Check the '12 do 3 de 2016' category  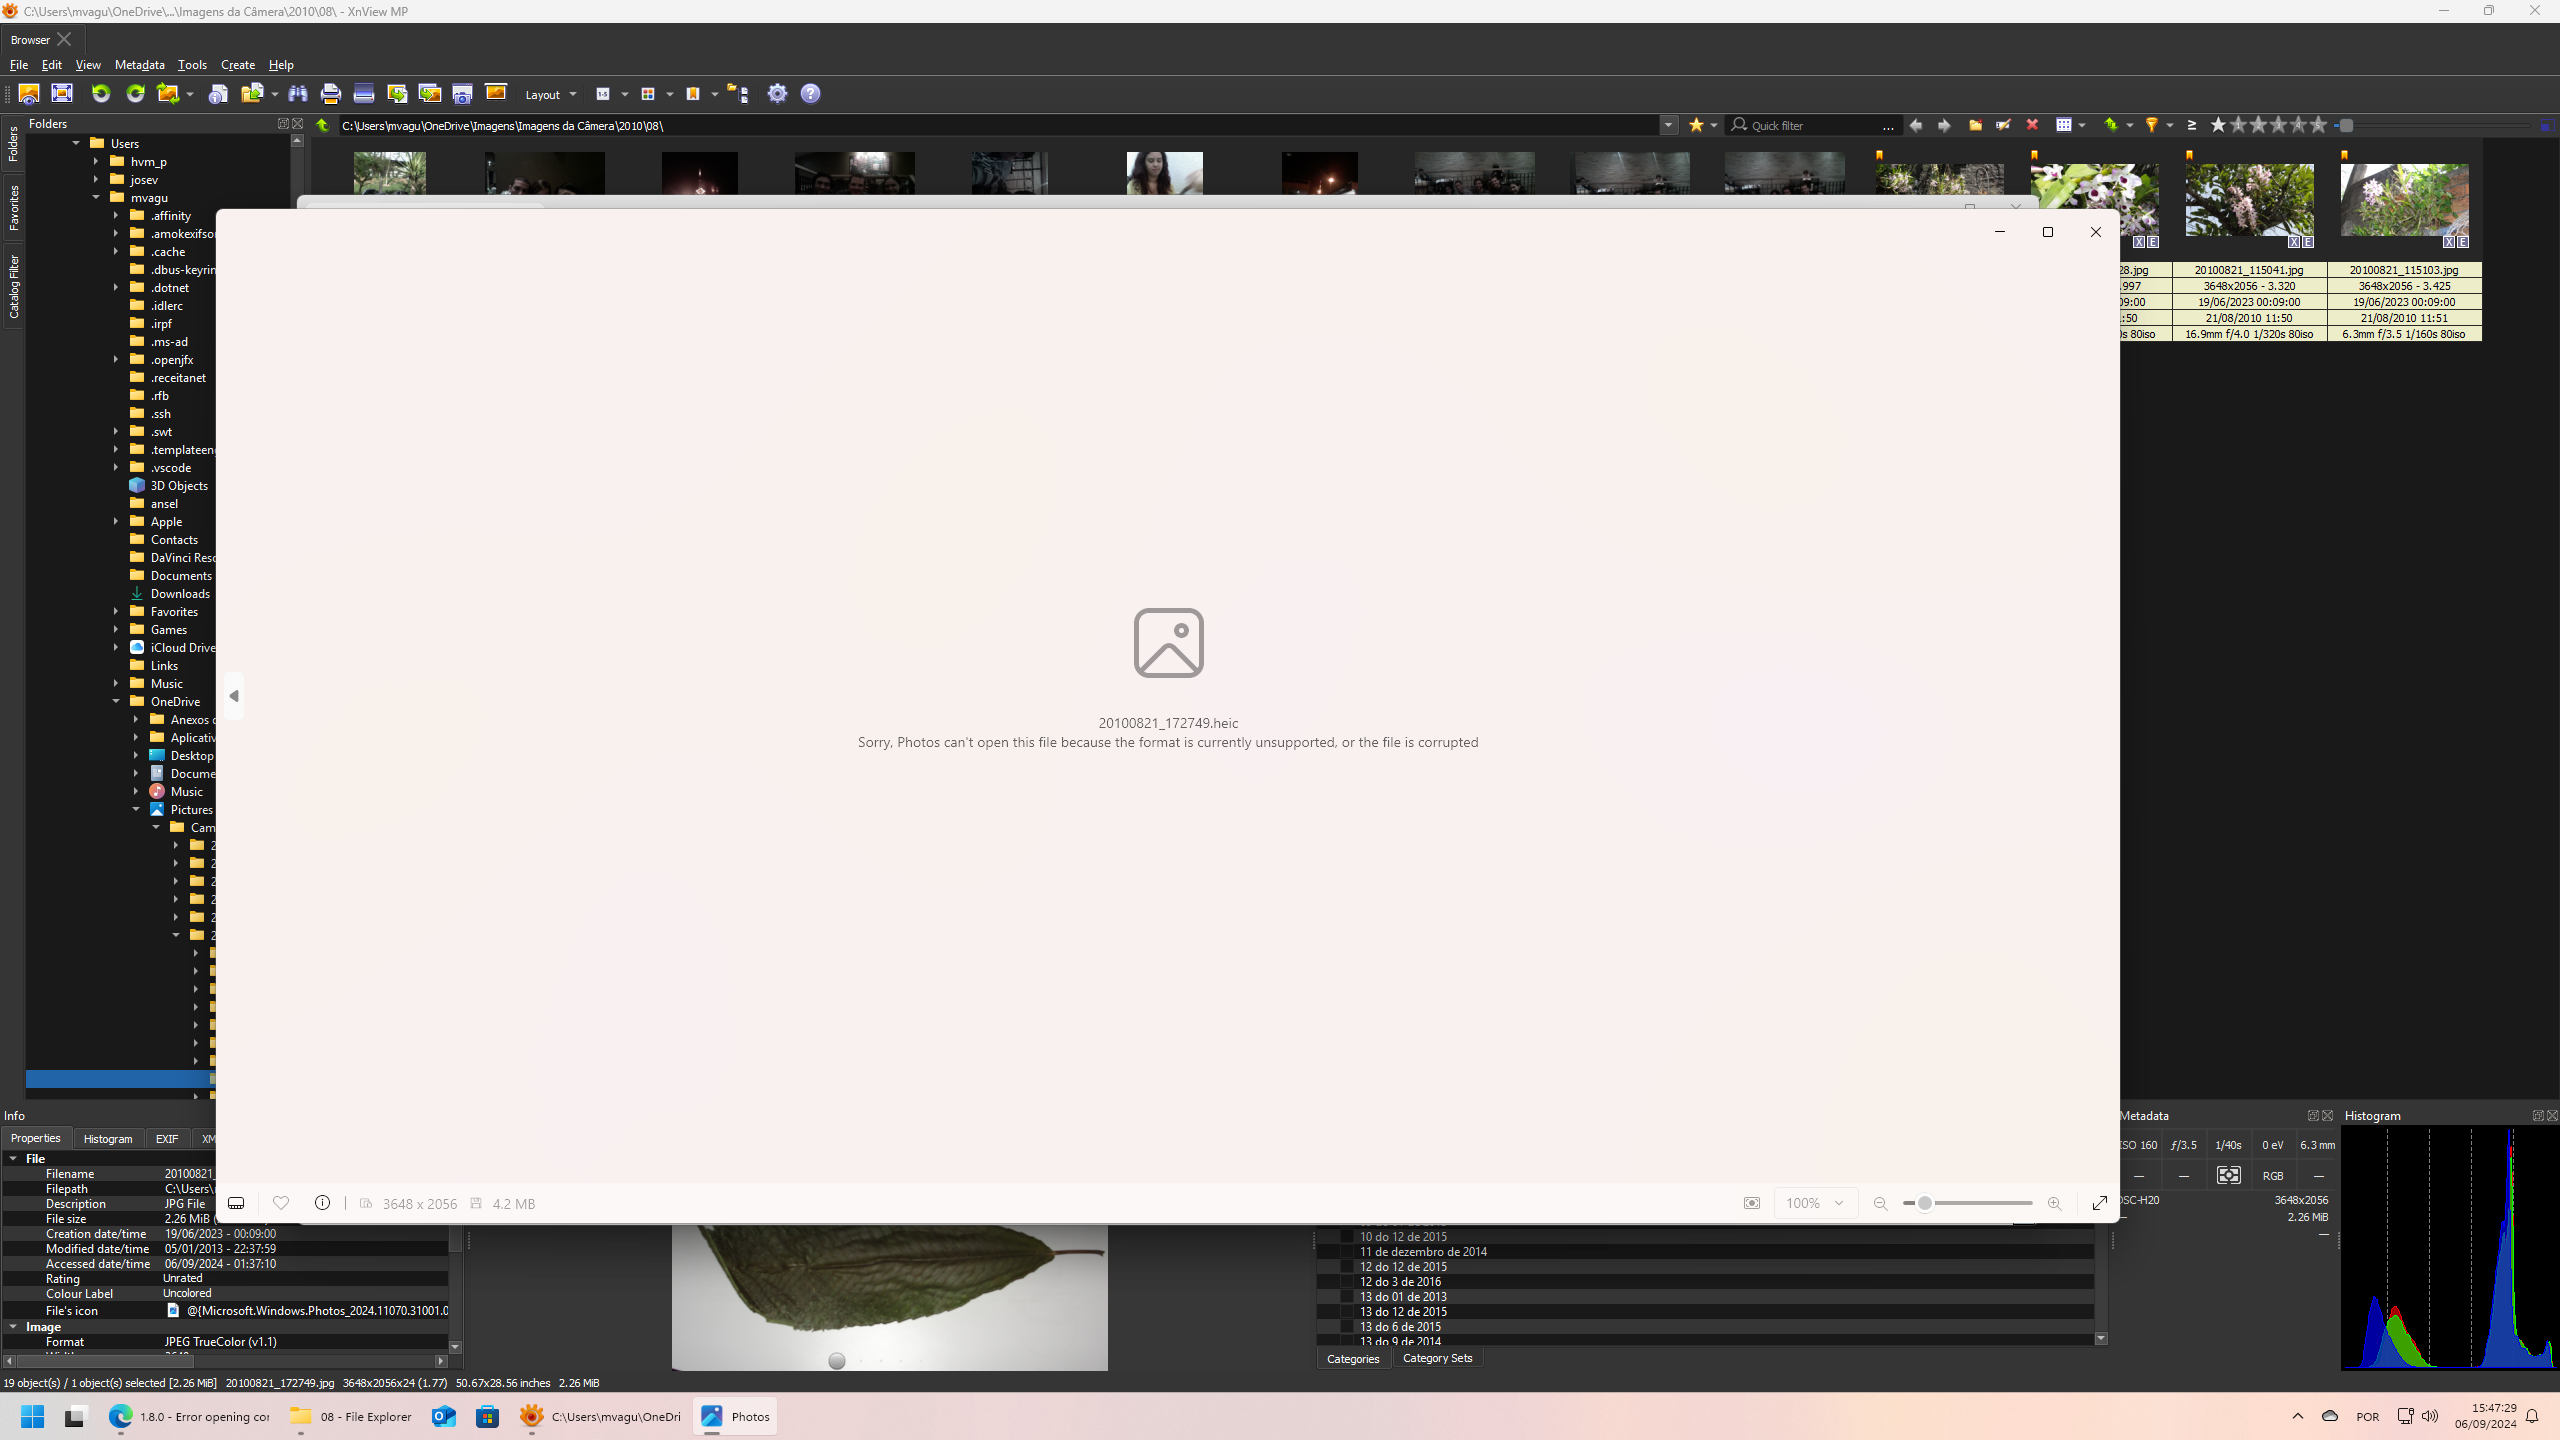click(x=1347, y=1282)
